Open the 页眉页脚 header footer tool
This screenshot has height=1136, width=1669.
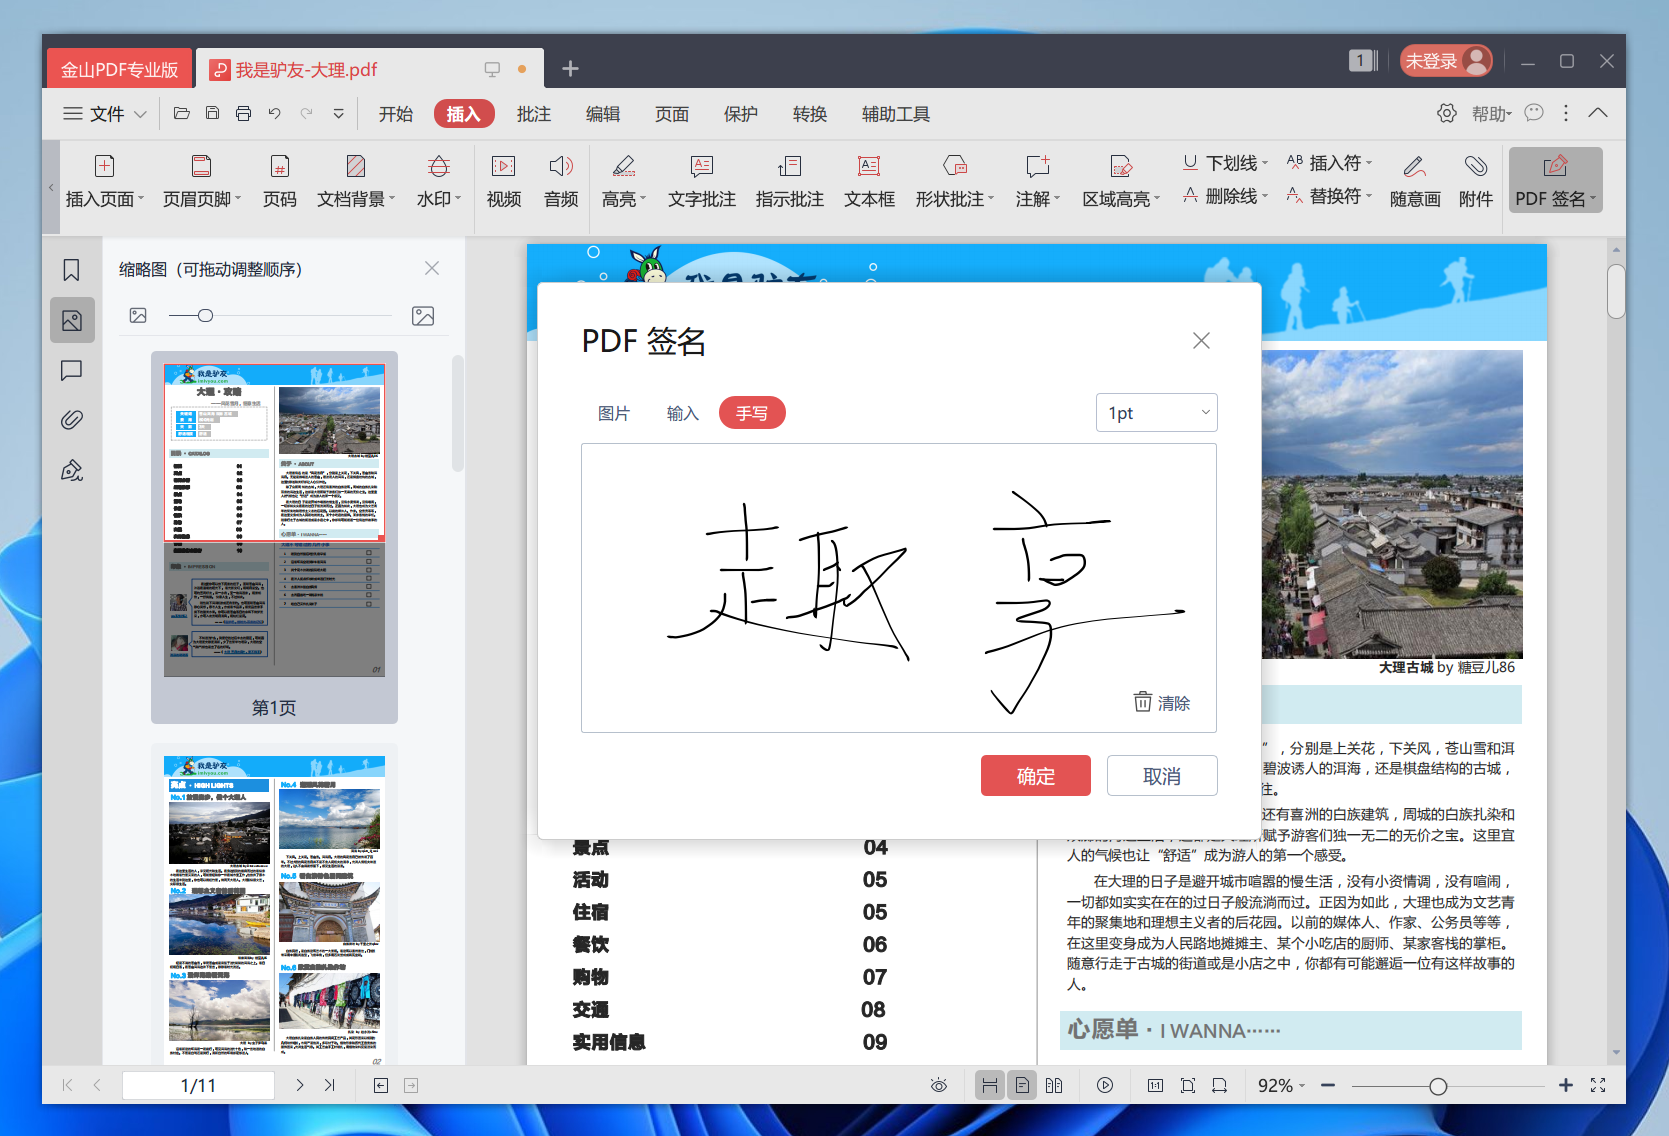[202, 181]
